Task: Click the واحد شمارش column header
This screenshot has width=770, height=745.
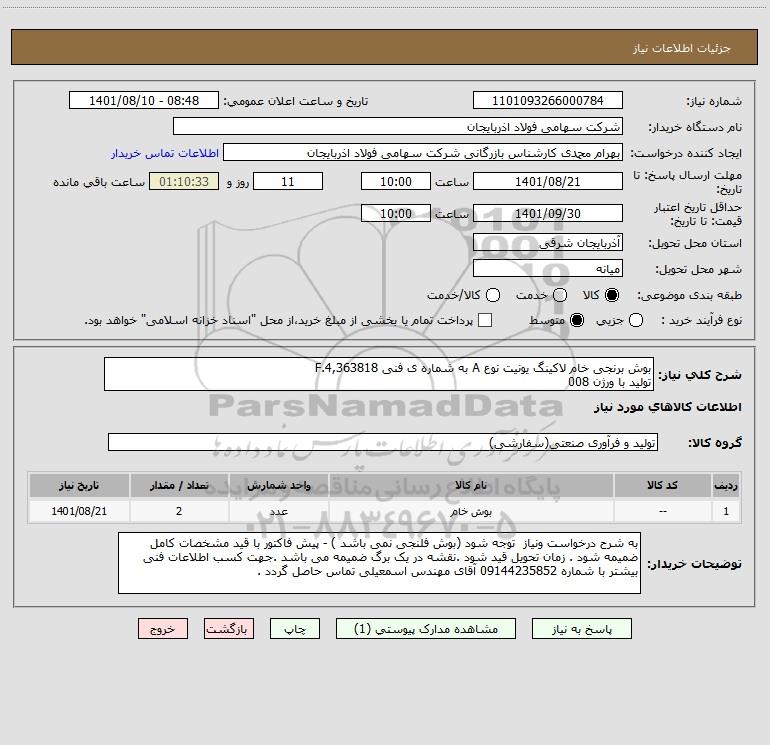Action: click(278, 485)
